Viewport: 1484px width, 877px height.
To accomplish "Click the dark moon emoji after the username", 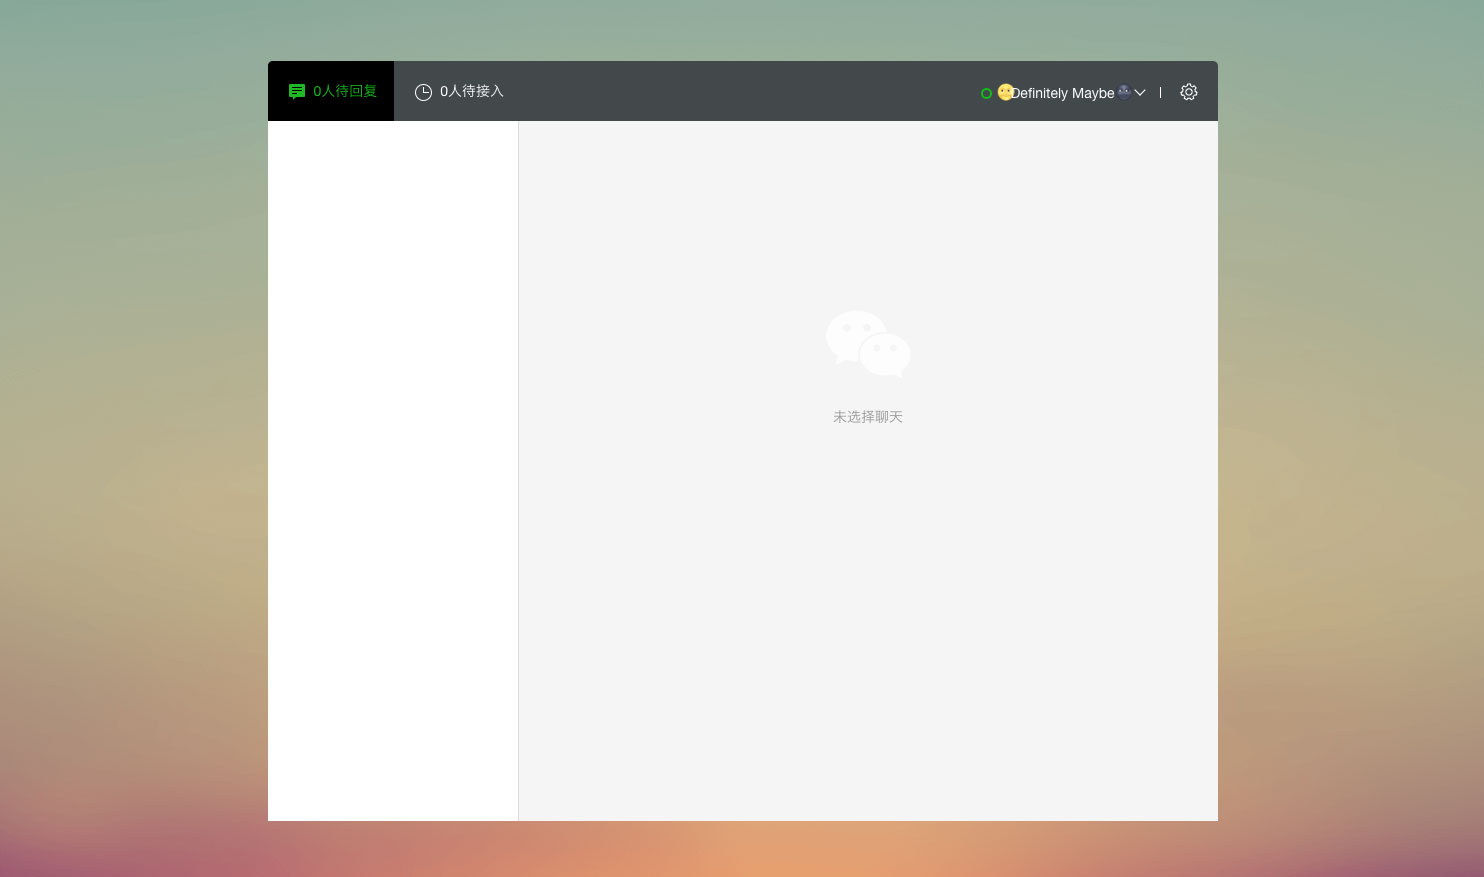I will pos(1124,92).
